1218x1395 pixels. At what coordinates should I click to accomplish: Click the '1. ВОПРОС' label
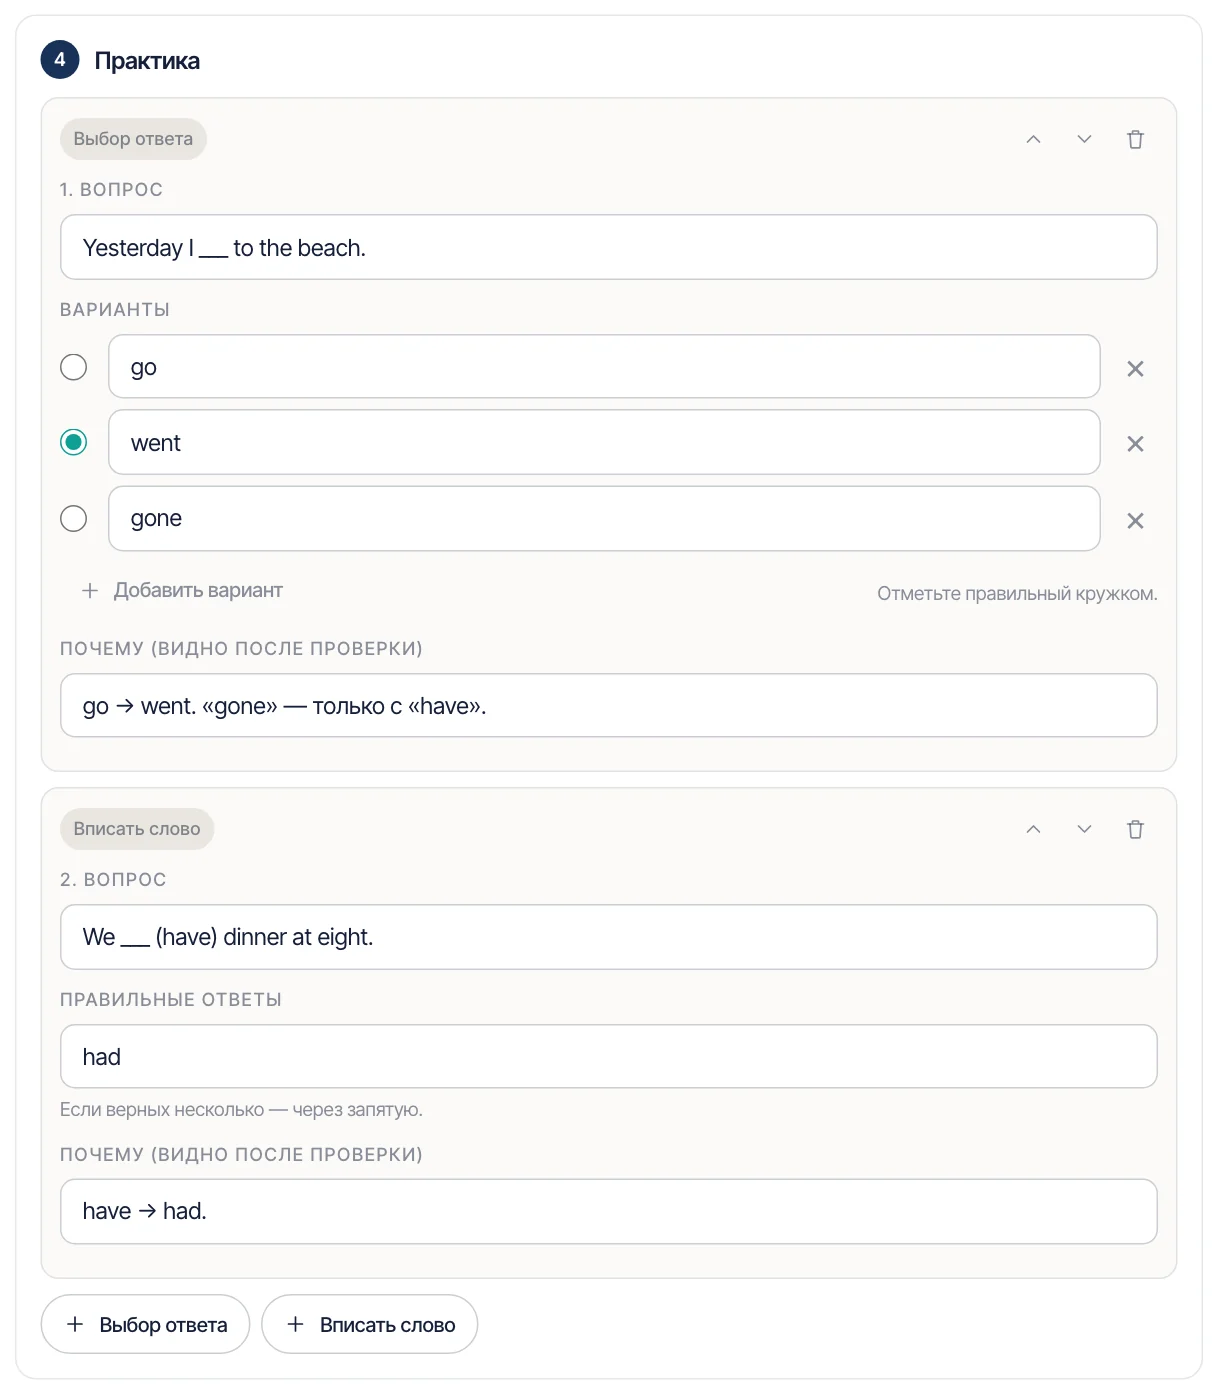[111, 190]
